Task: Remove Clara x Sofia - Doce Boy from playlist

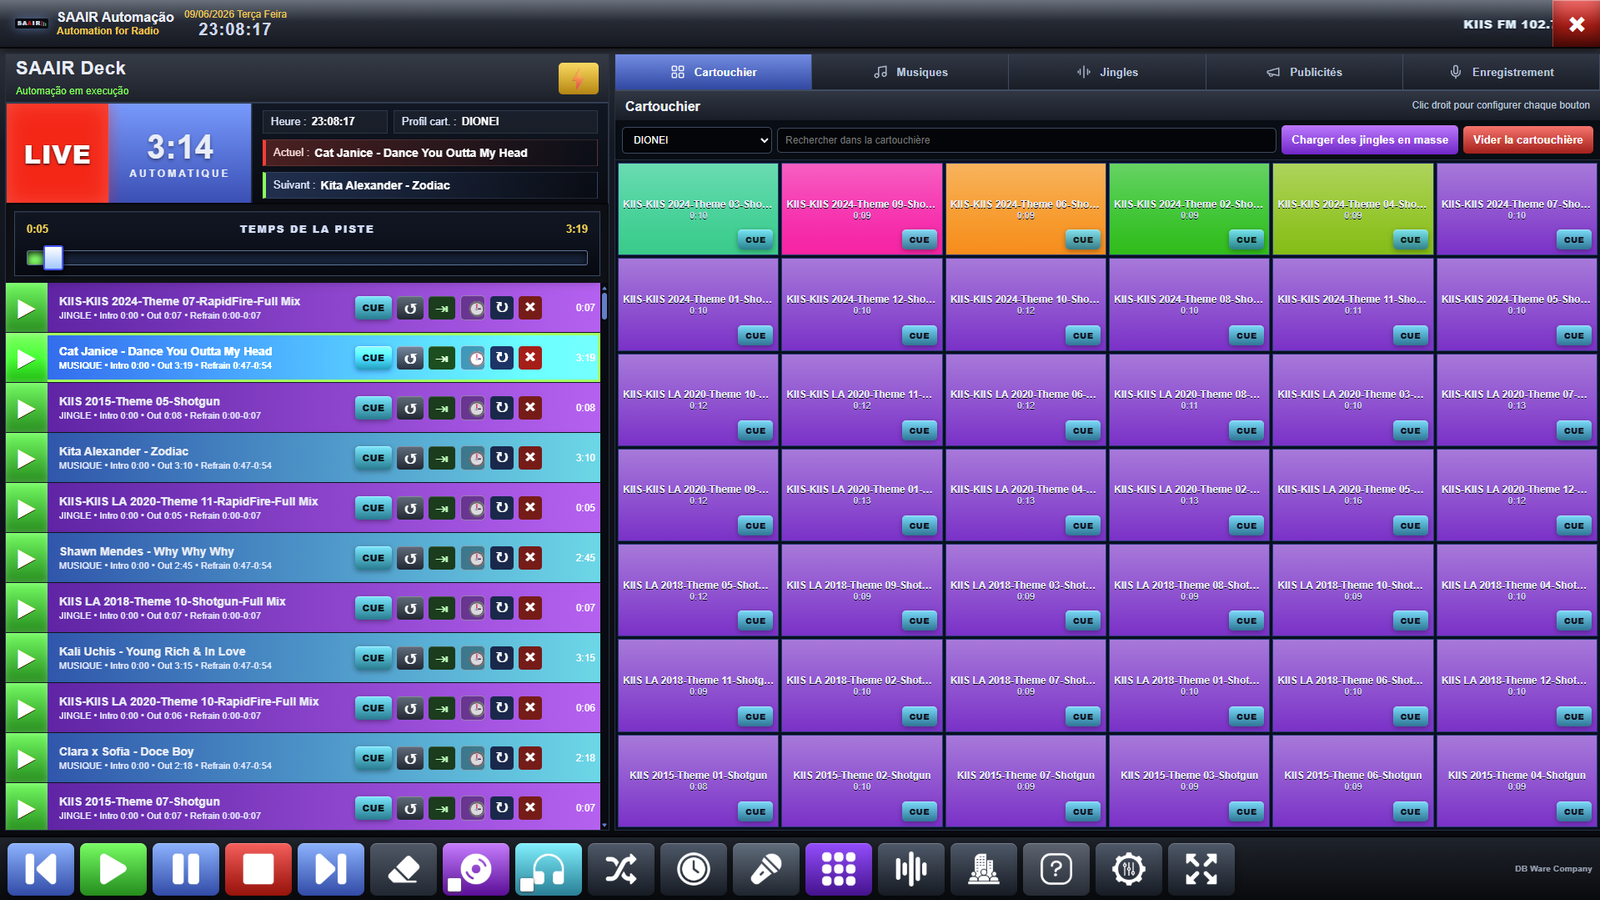Action: coord(530,758)
